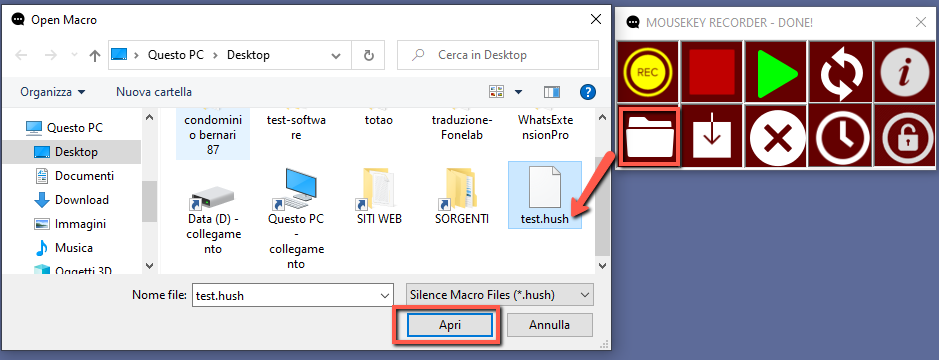Save macro with the download arrow icon

pos(712,136)
